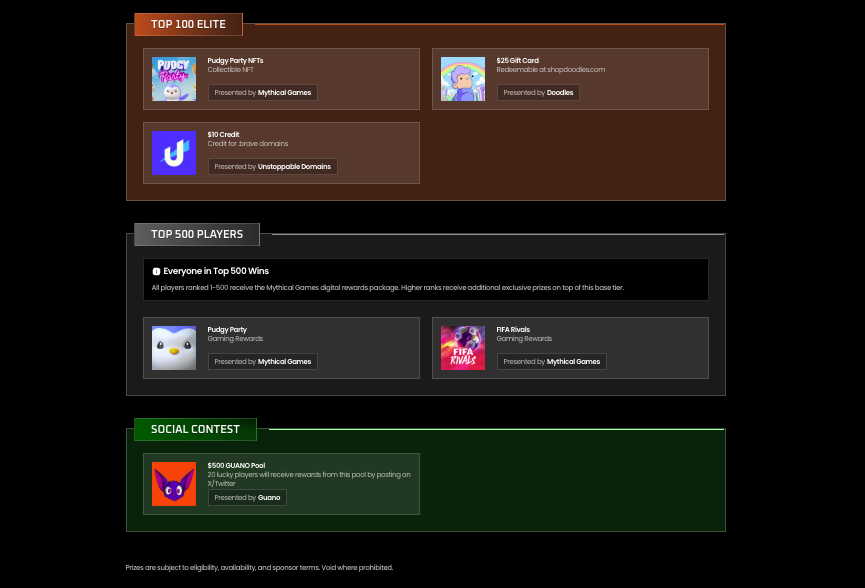Click the All players ranked 1-500 description

[x=388, y=287]
